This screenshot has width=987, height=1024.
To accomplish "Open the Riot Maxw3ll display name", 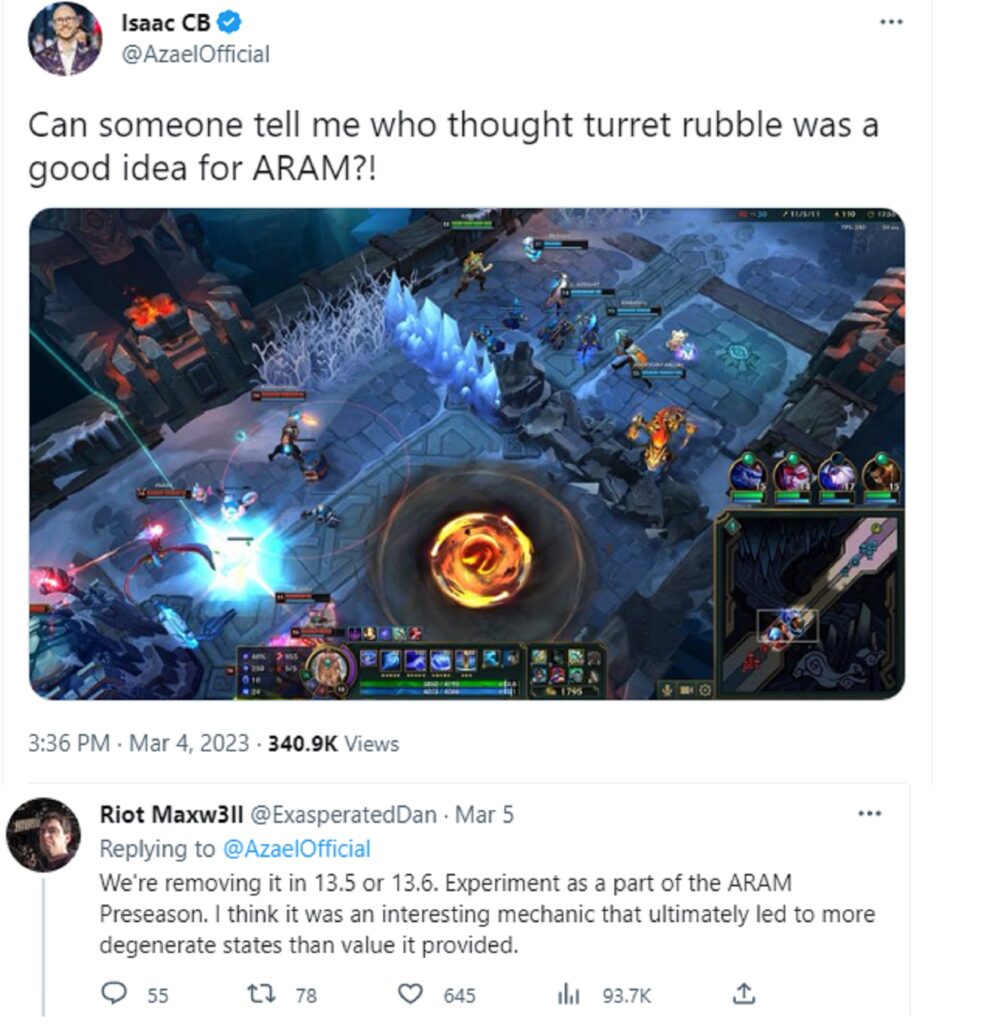I will [171, 814].
